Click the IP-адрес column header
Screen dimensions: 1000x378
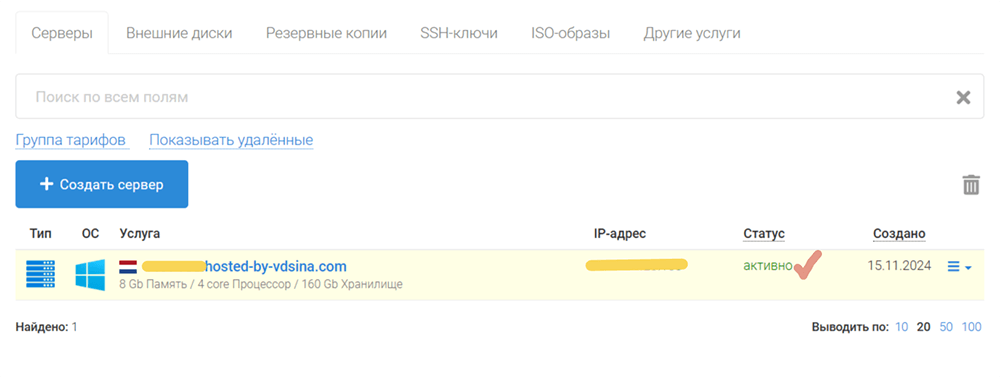click(x=620, y=234)
